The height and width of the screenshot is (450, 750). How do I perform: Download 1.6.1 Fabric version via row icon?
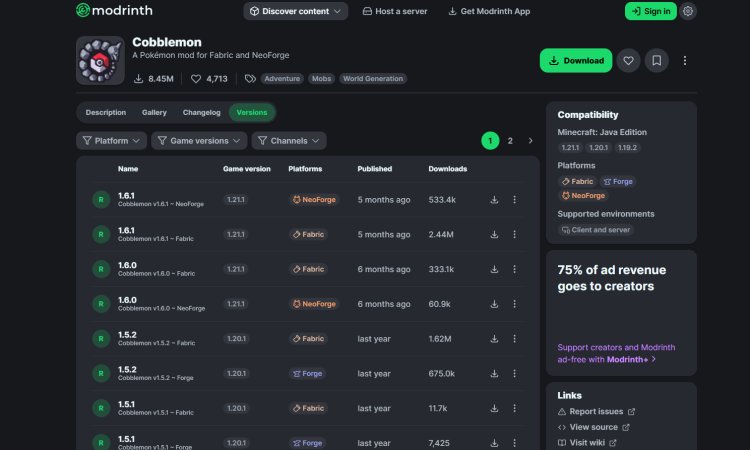[x=494, y=234]
